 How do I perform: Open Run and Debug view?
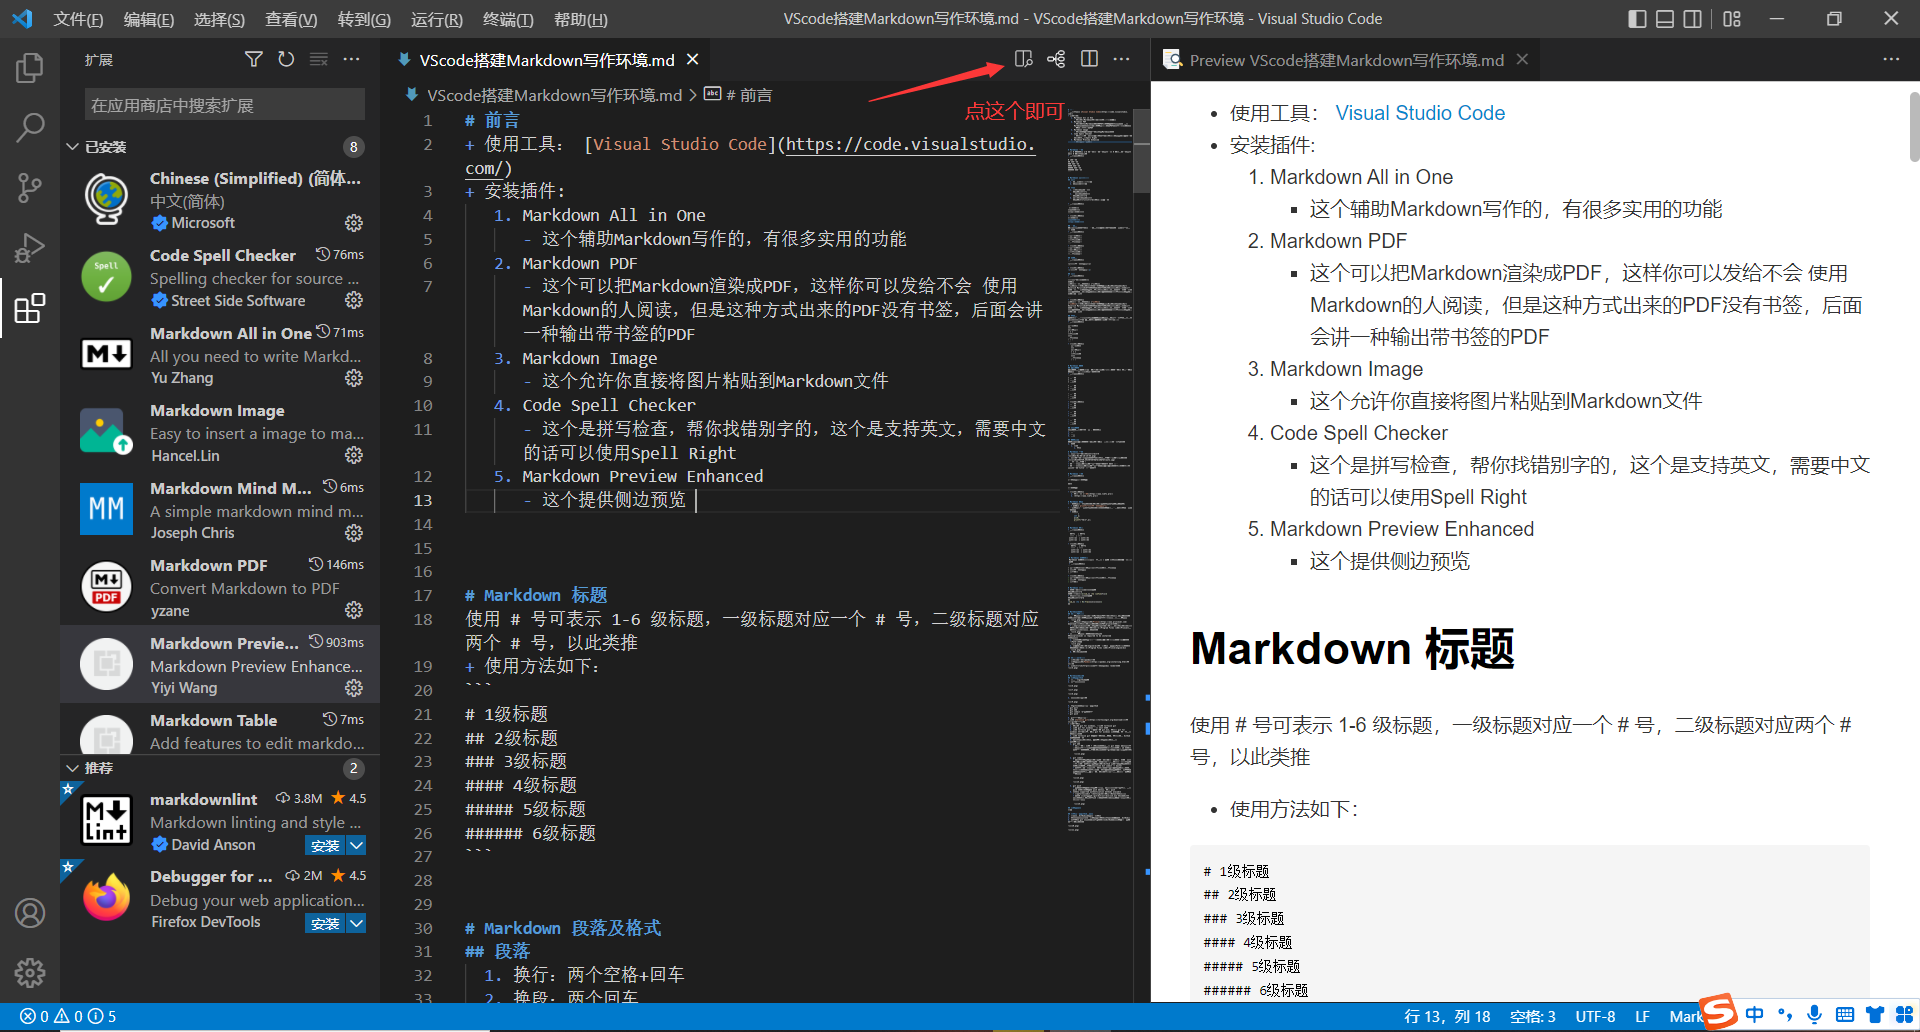(x=30, y=247)
